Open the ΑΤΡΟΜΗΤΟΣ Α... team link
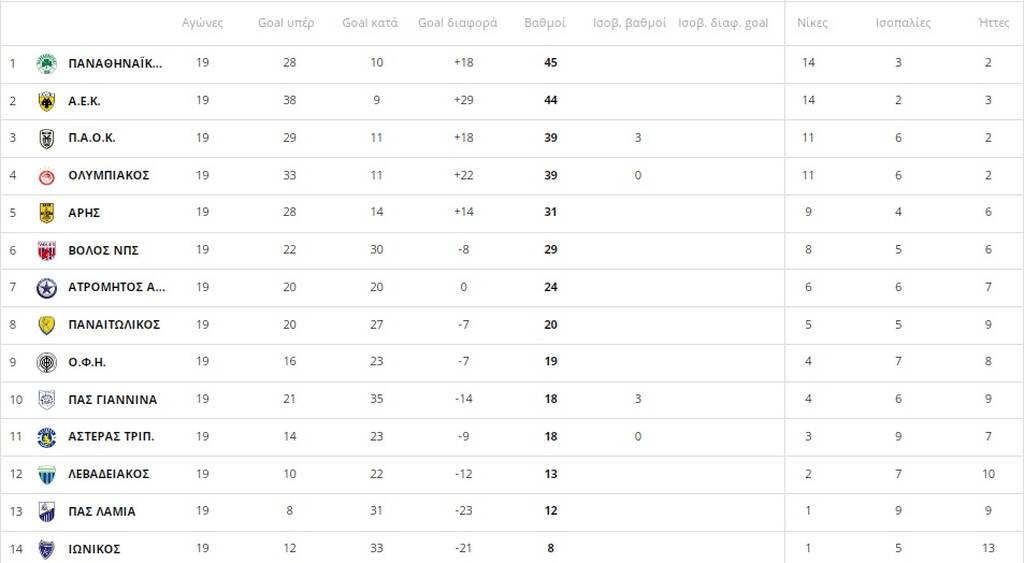The height and width of the screenshot is (563, 1024). tap(117, 287)
